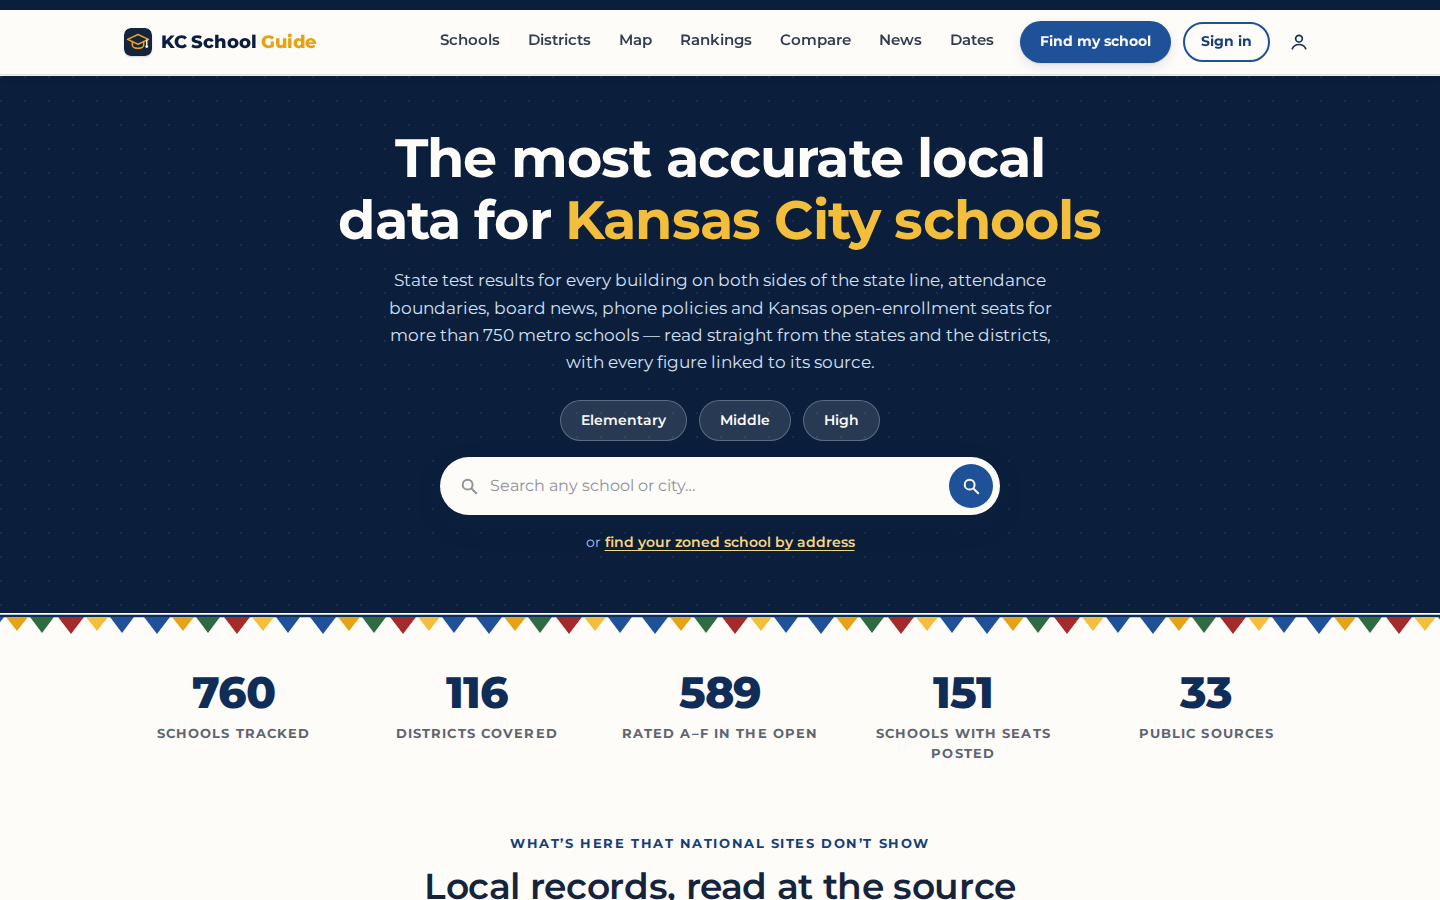
Task: Click the KC School Guide site title
Action: (x=239, y=42)
